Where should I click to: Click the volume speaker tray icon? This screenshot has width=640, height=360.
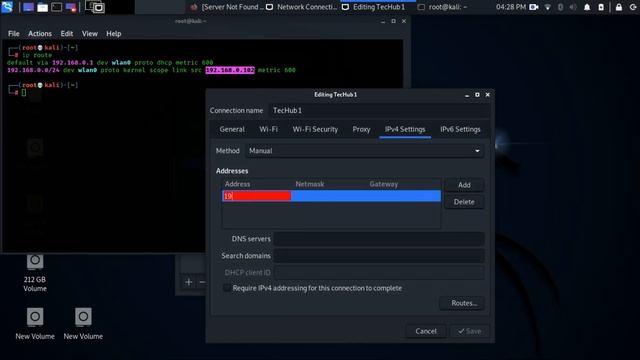point(573,7)
